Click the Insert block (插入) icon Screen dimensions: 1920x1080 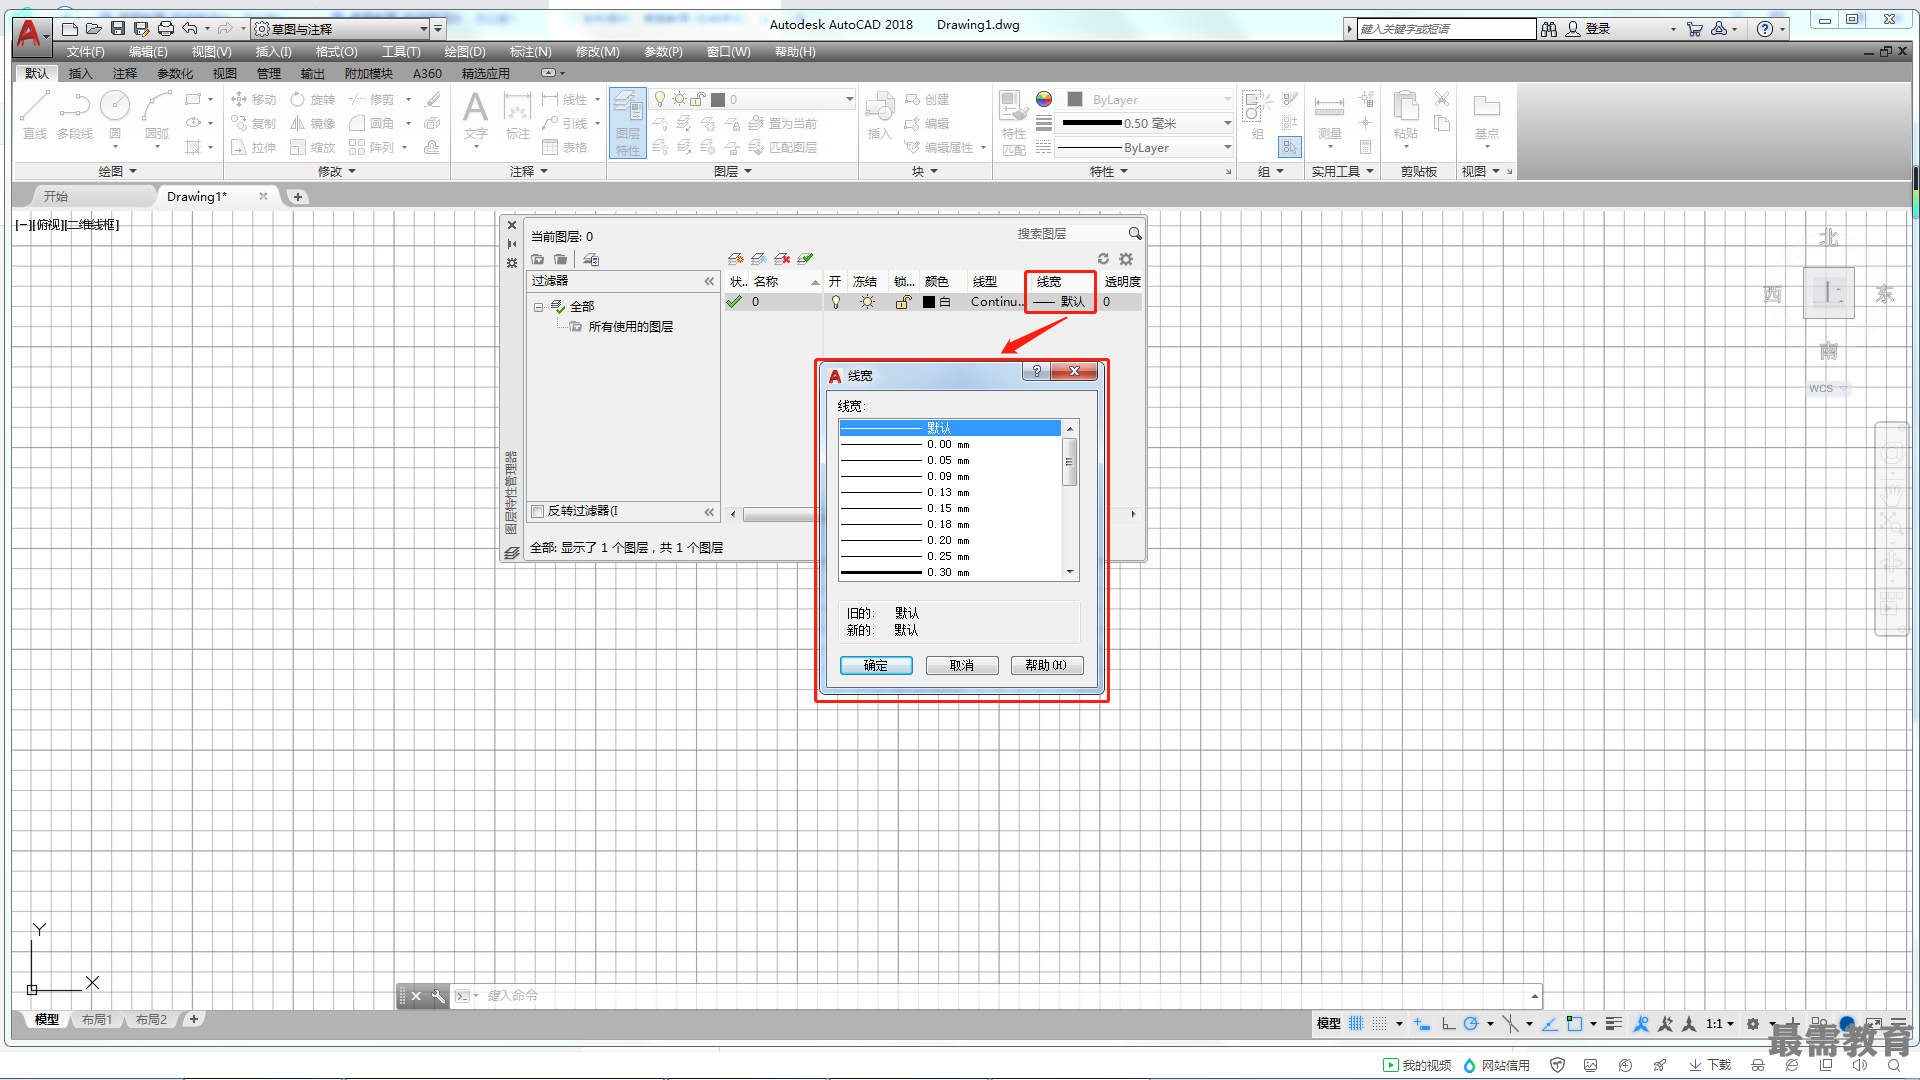(879, 115)
